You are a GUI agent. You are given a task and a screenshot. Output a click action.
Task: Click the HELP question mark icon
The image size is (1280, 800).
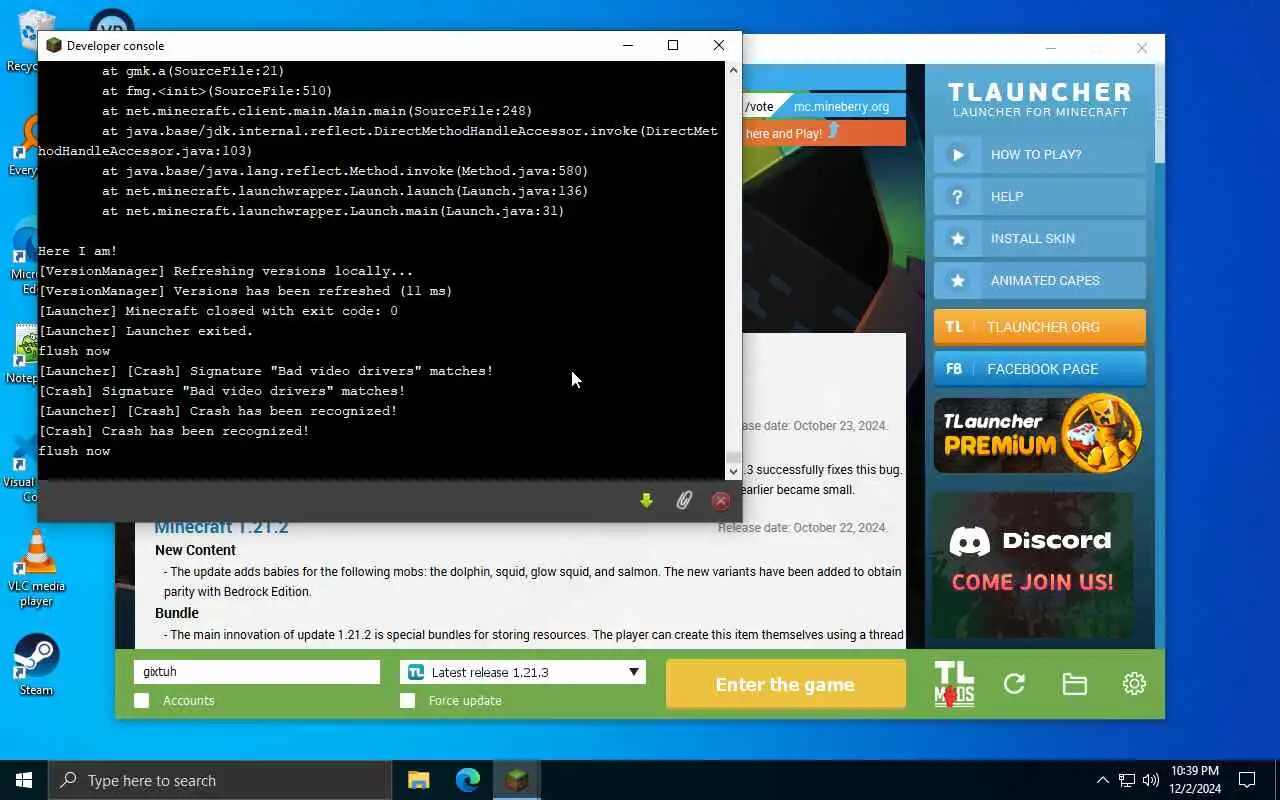pyautogui.click(x=957, y=197)
